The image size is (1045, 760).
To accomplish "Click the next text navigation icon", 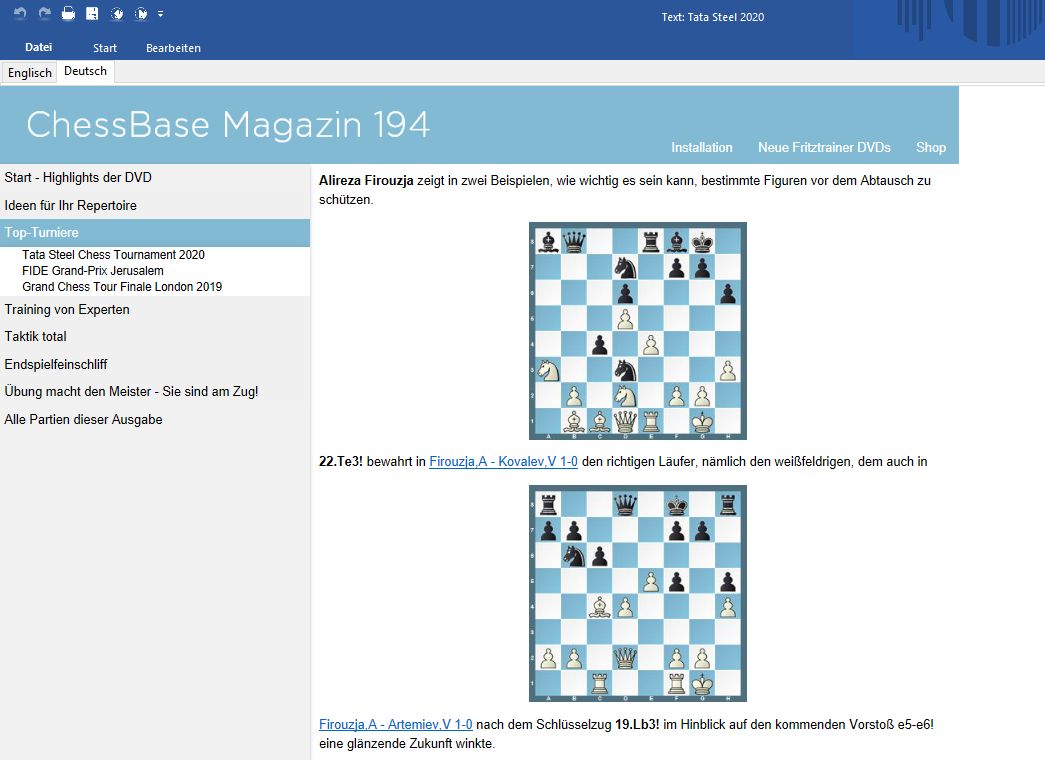I will [141, 14].
